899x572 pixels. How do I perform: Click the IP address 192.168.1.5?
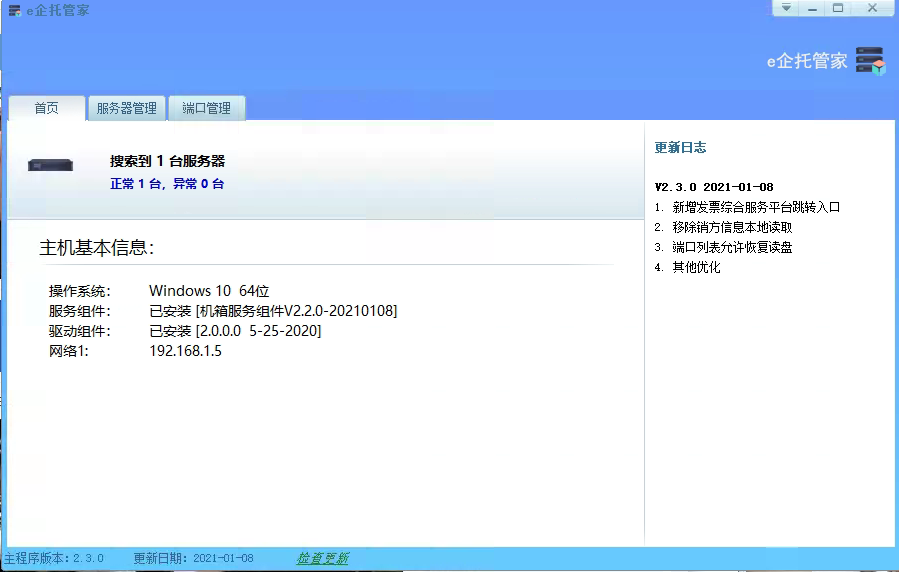click(x=185, y=351)
